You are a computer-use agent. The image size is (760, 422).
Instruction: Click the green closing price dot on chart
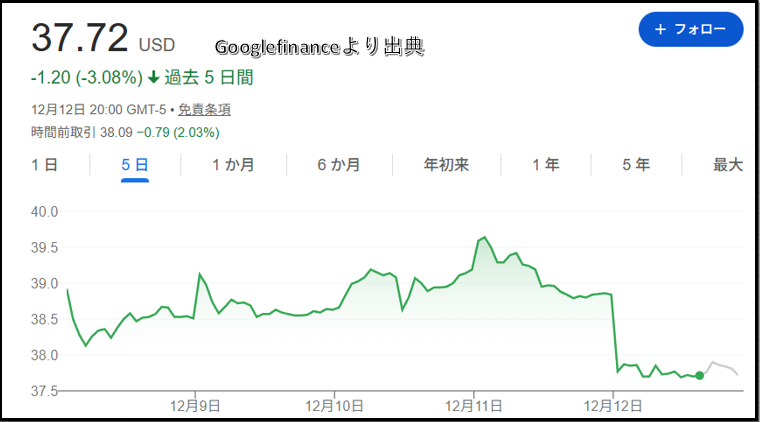coord(699,376)
